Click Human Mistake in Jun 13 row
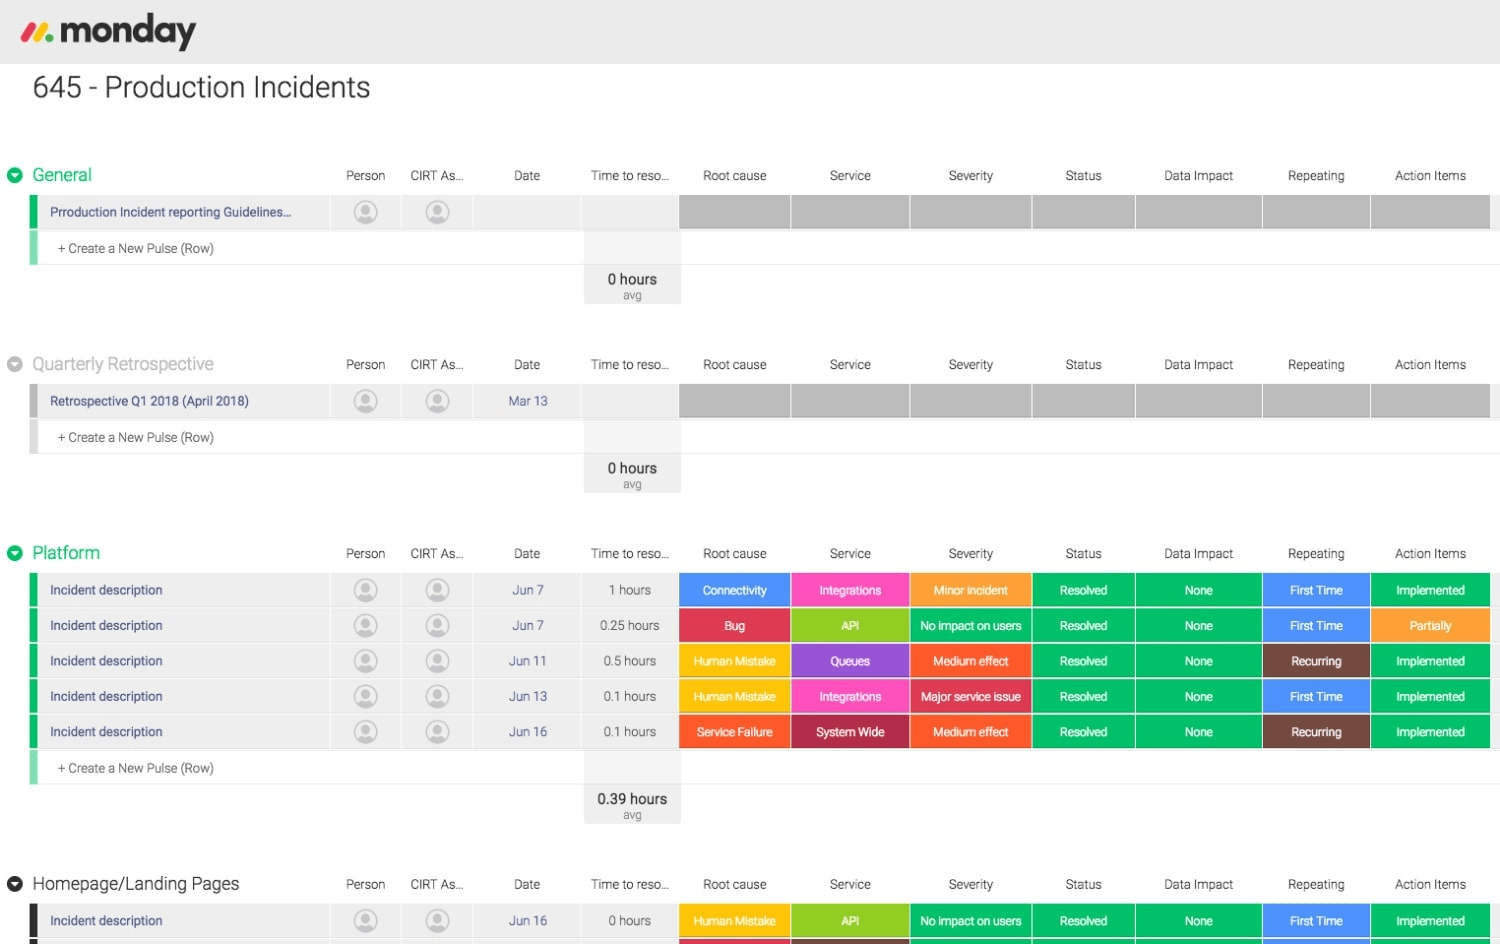The width and height of the screenshot is (1500, 944). (735, 697)
